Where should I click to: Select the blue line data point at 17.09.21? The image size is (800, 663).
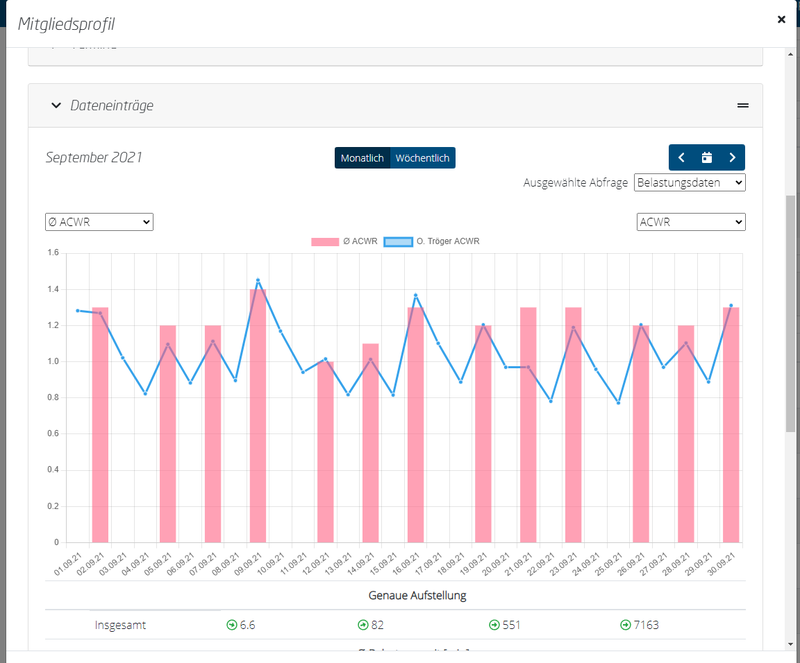point(438,343)
